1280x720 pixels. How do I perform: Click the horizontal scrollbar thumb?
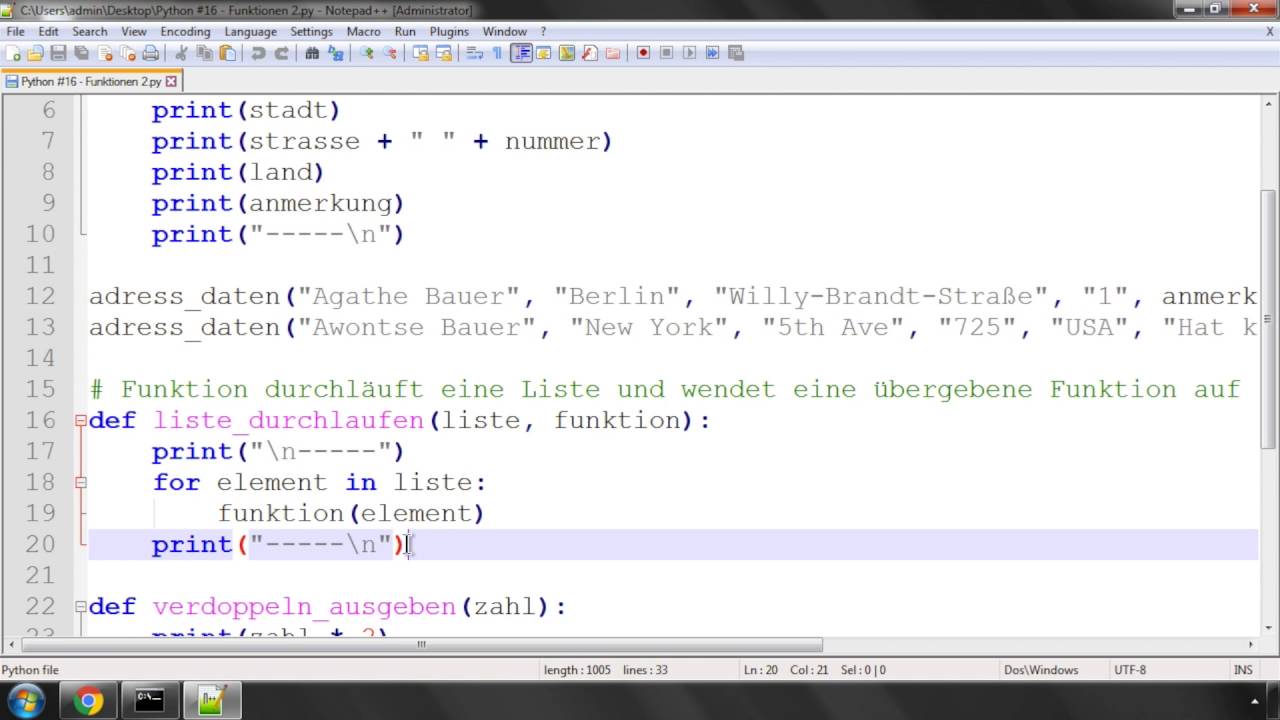pos(420,645)
